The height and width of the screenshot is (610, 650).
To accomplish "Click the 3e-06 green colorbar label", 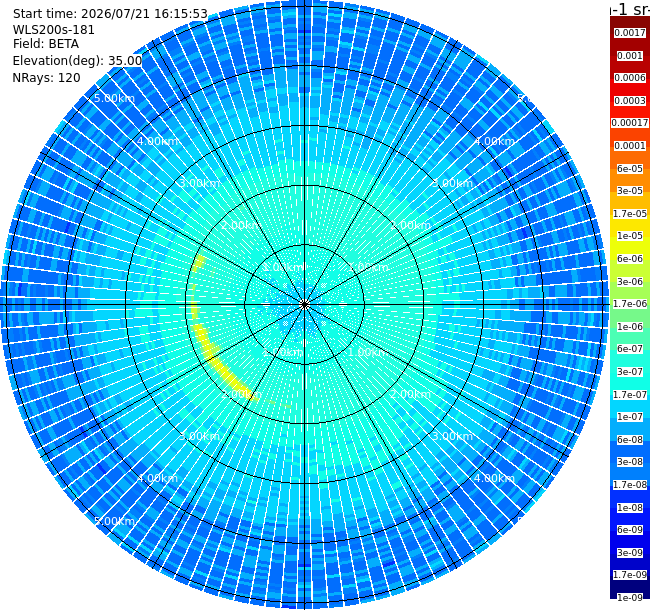I will tap(630, 281).
